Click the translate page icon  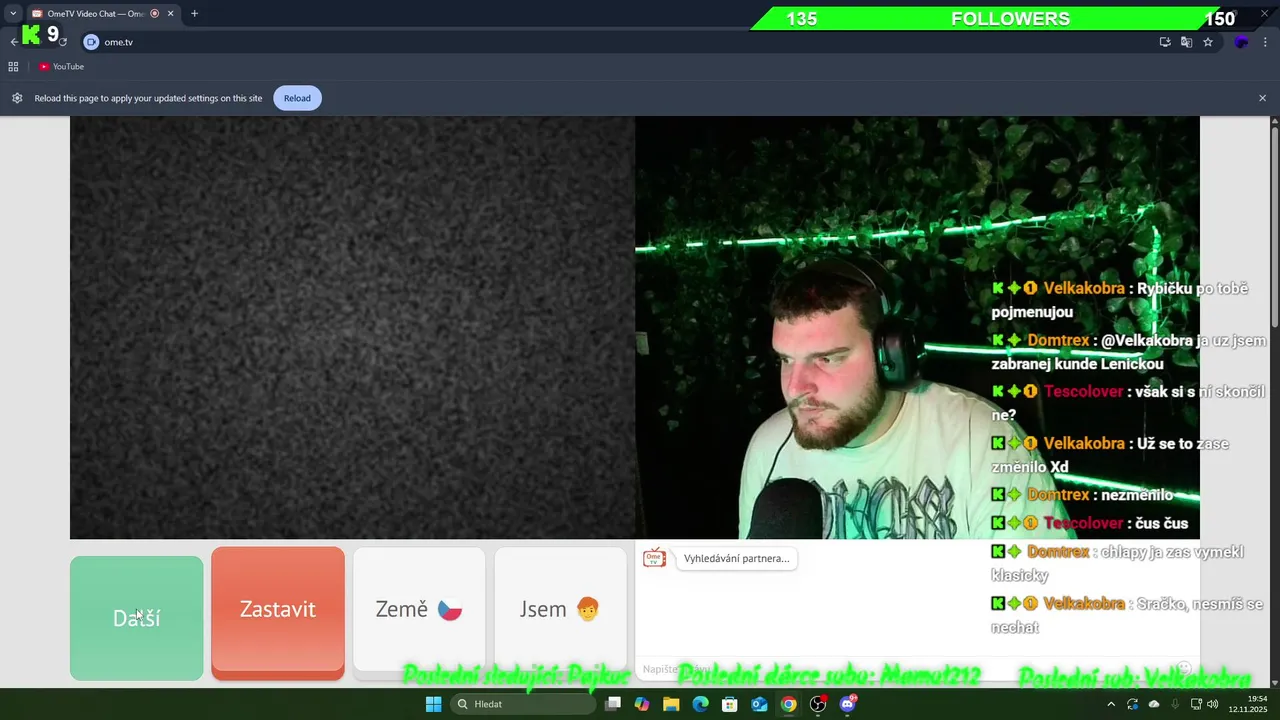[x=1186, y=42]
